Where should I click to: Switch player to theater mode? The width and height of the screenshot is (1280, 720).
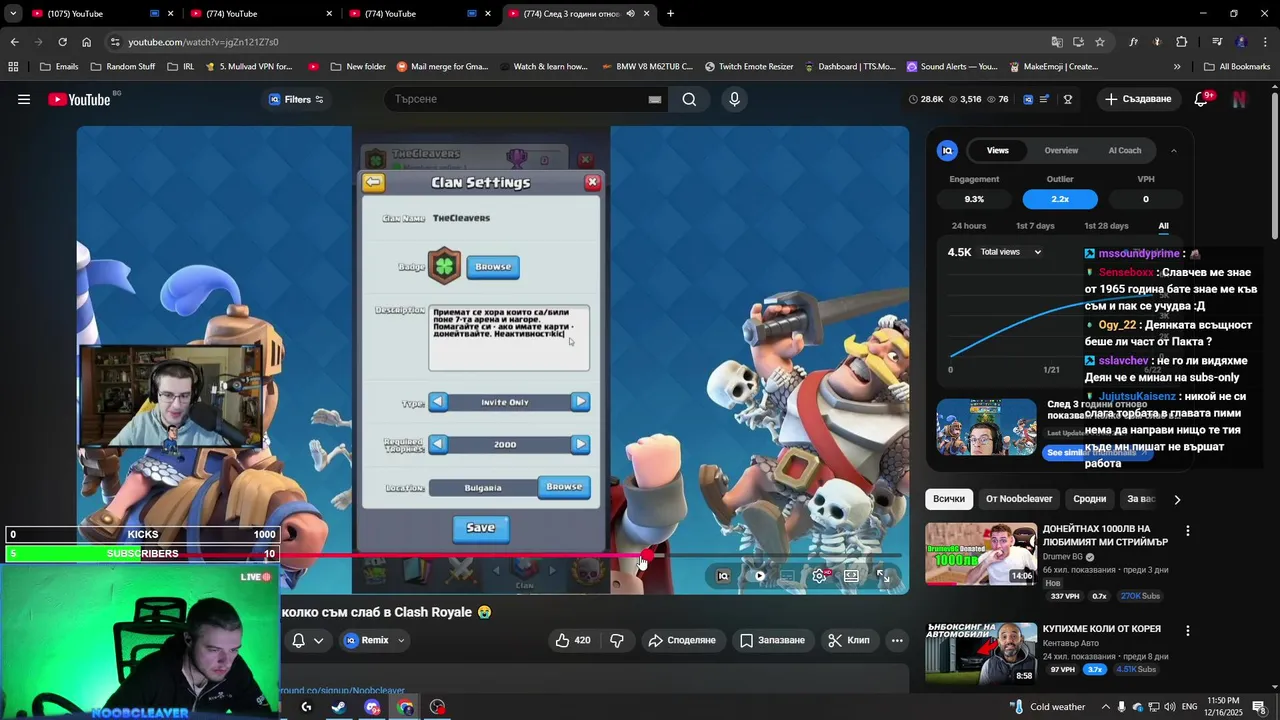click(851, 575)
